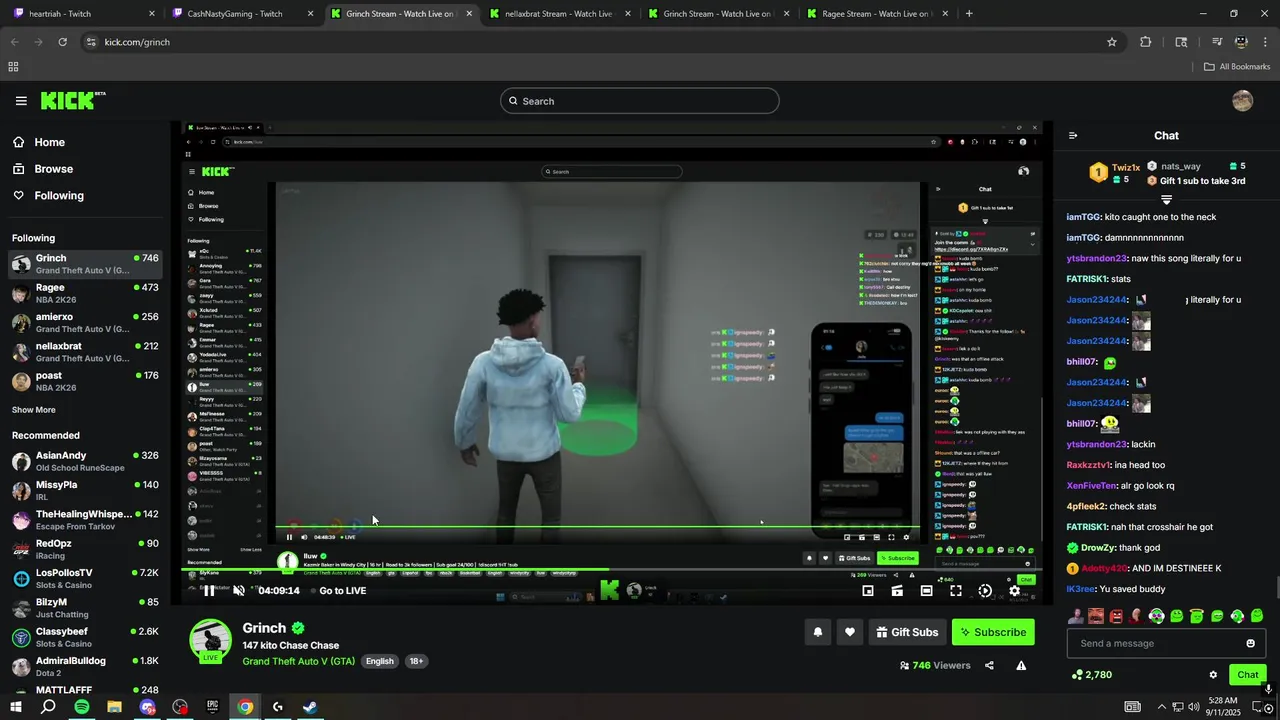This screenshot has width=1280, height=720.
Task: Click the Gift Subs button
Action: (907, 632)
